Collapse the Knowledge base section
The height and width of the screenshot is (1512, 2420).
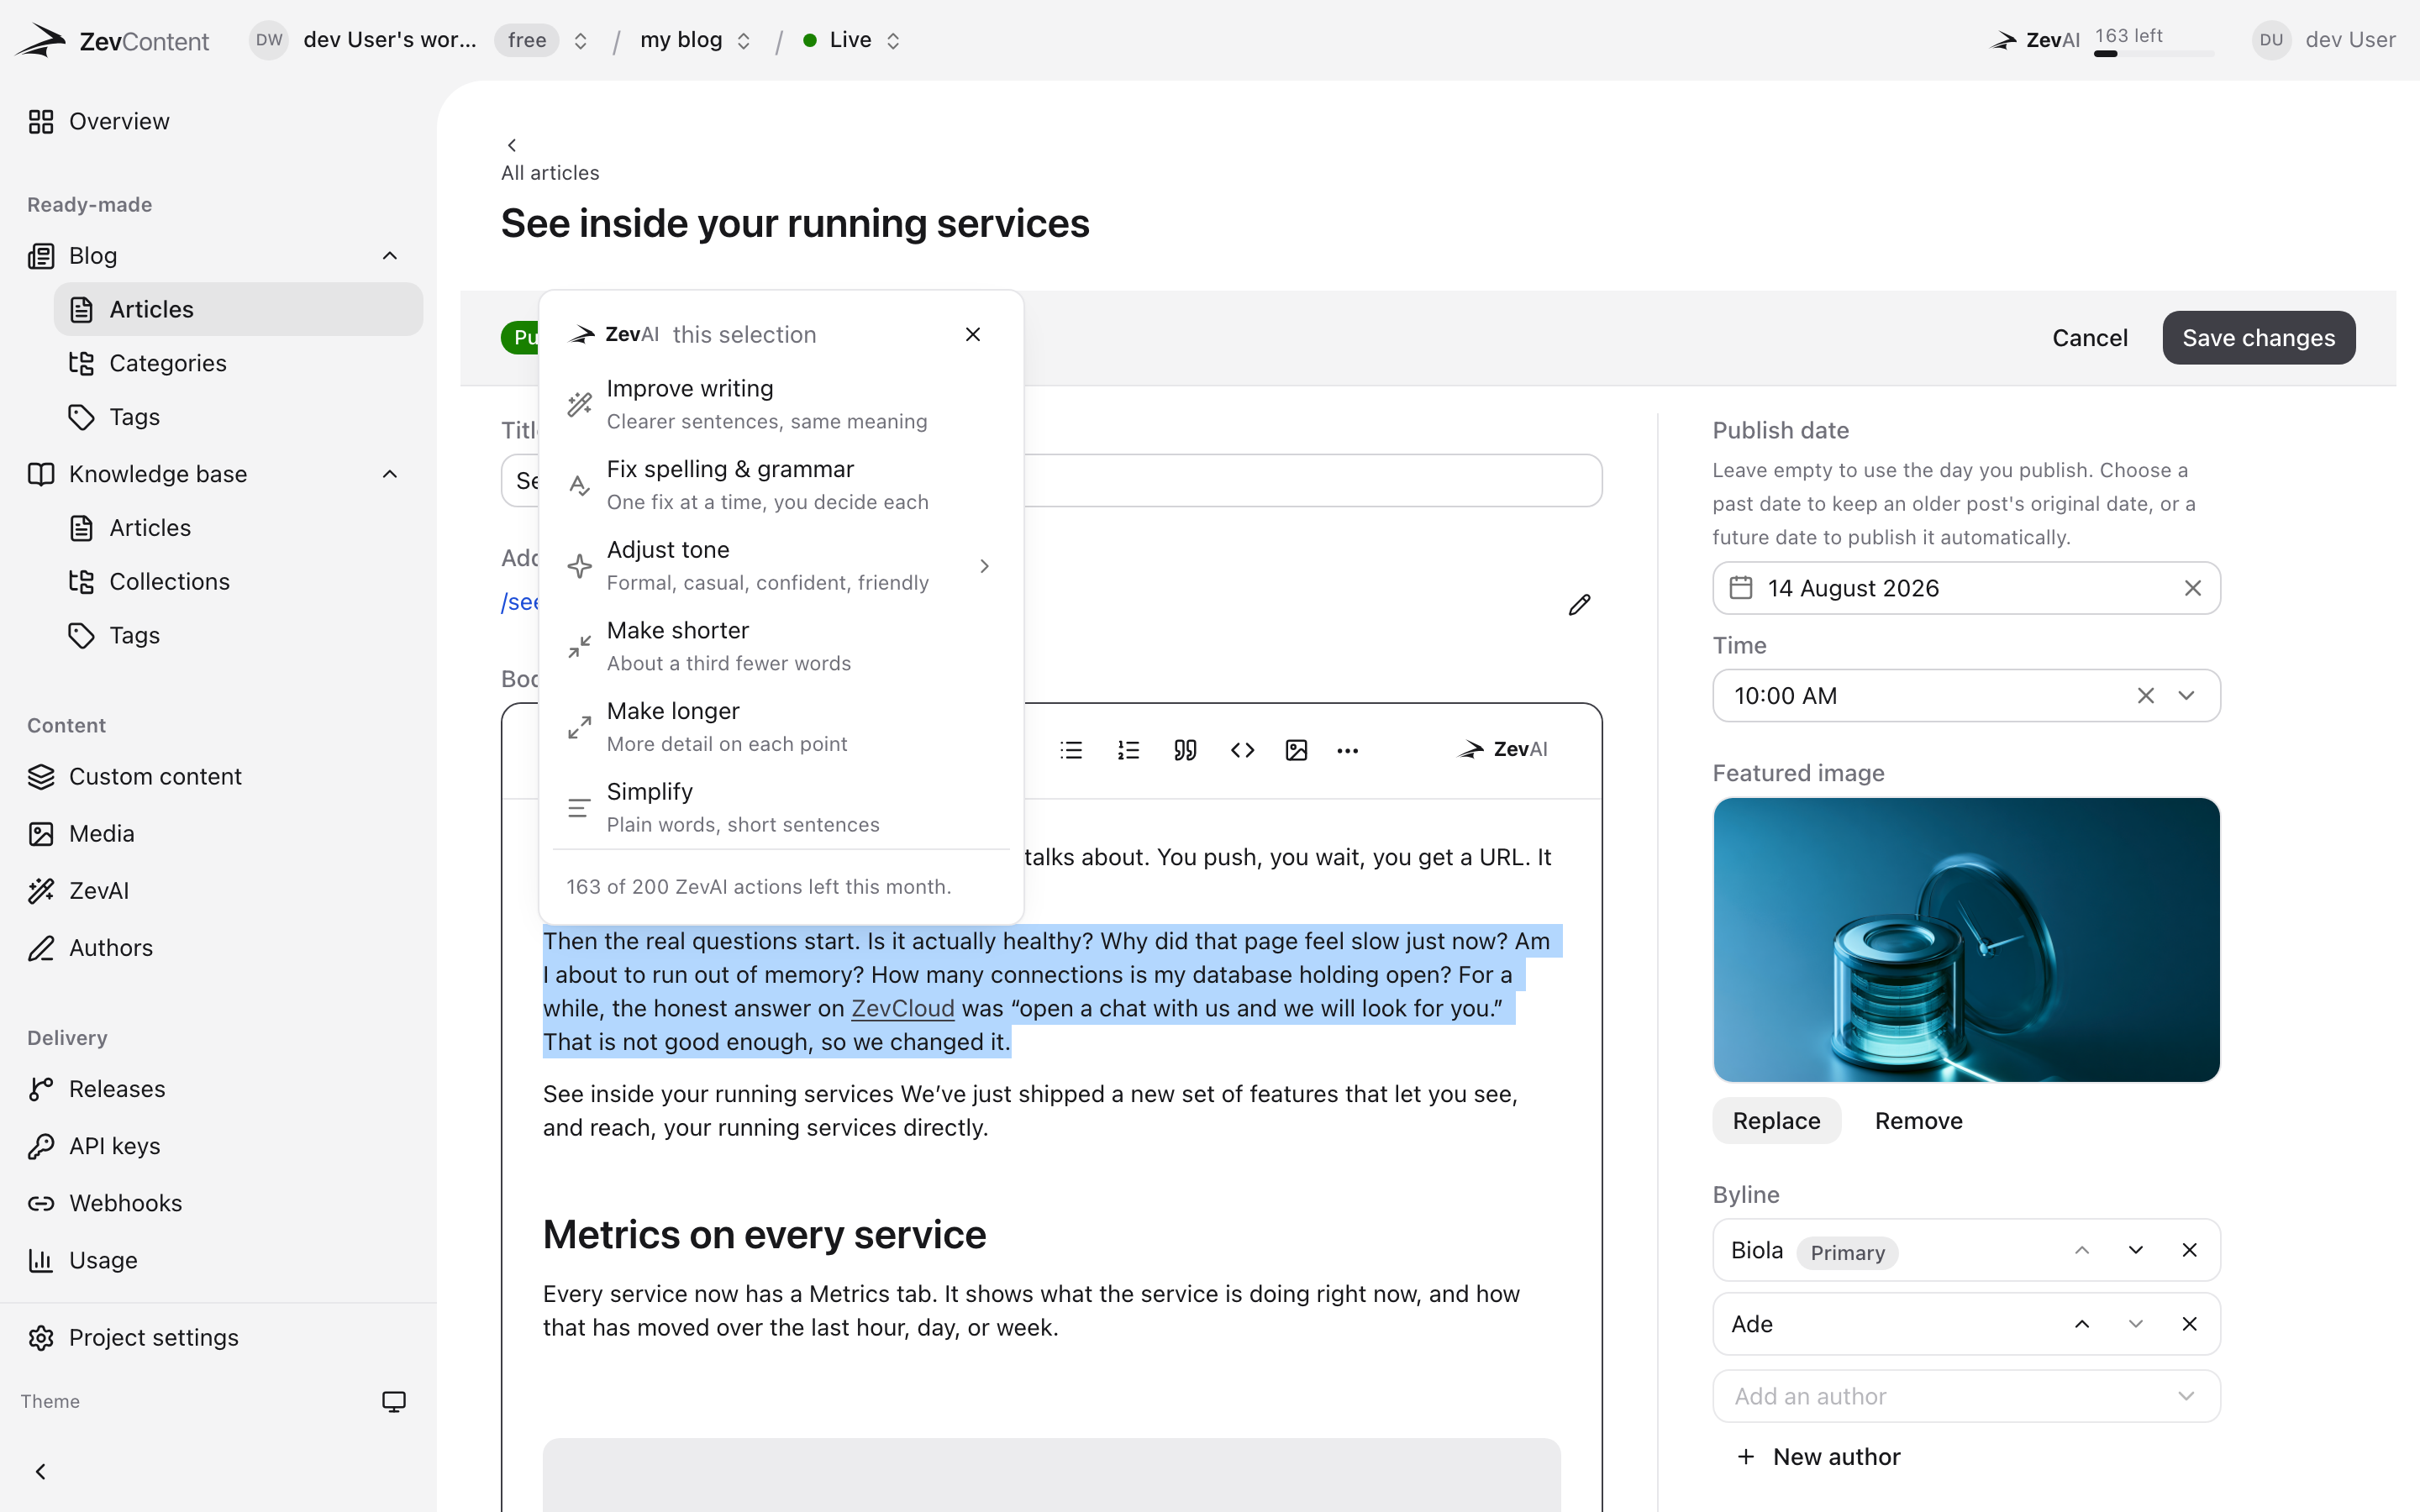pos(390,474)
